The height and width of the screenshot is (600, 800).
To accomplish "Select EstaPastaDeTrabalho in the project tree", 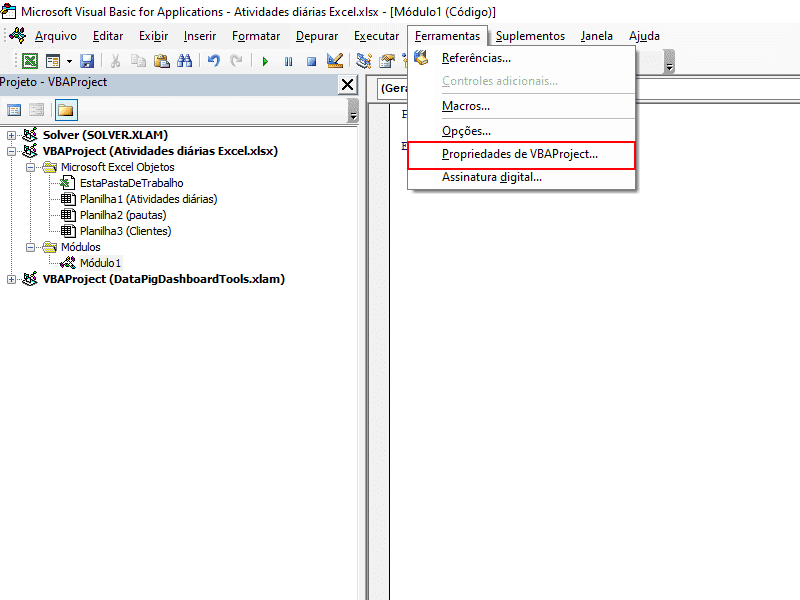I will (131, 183).
